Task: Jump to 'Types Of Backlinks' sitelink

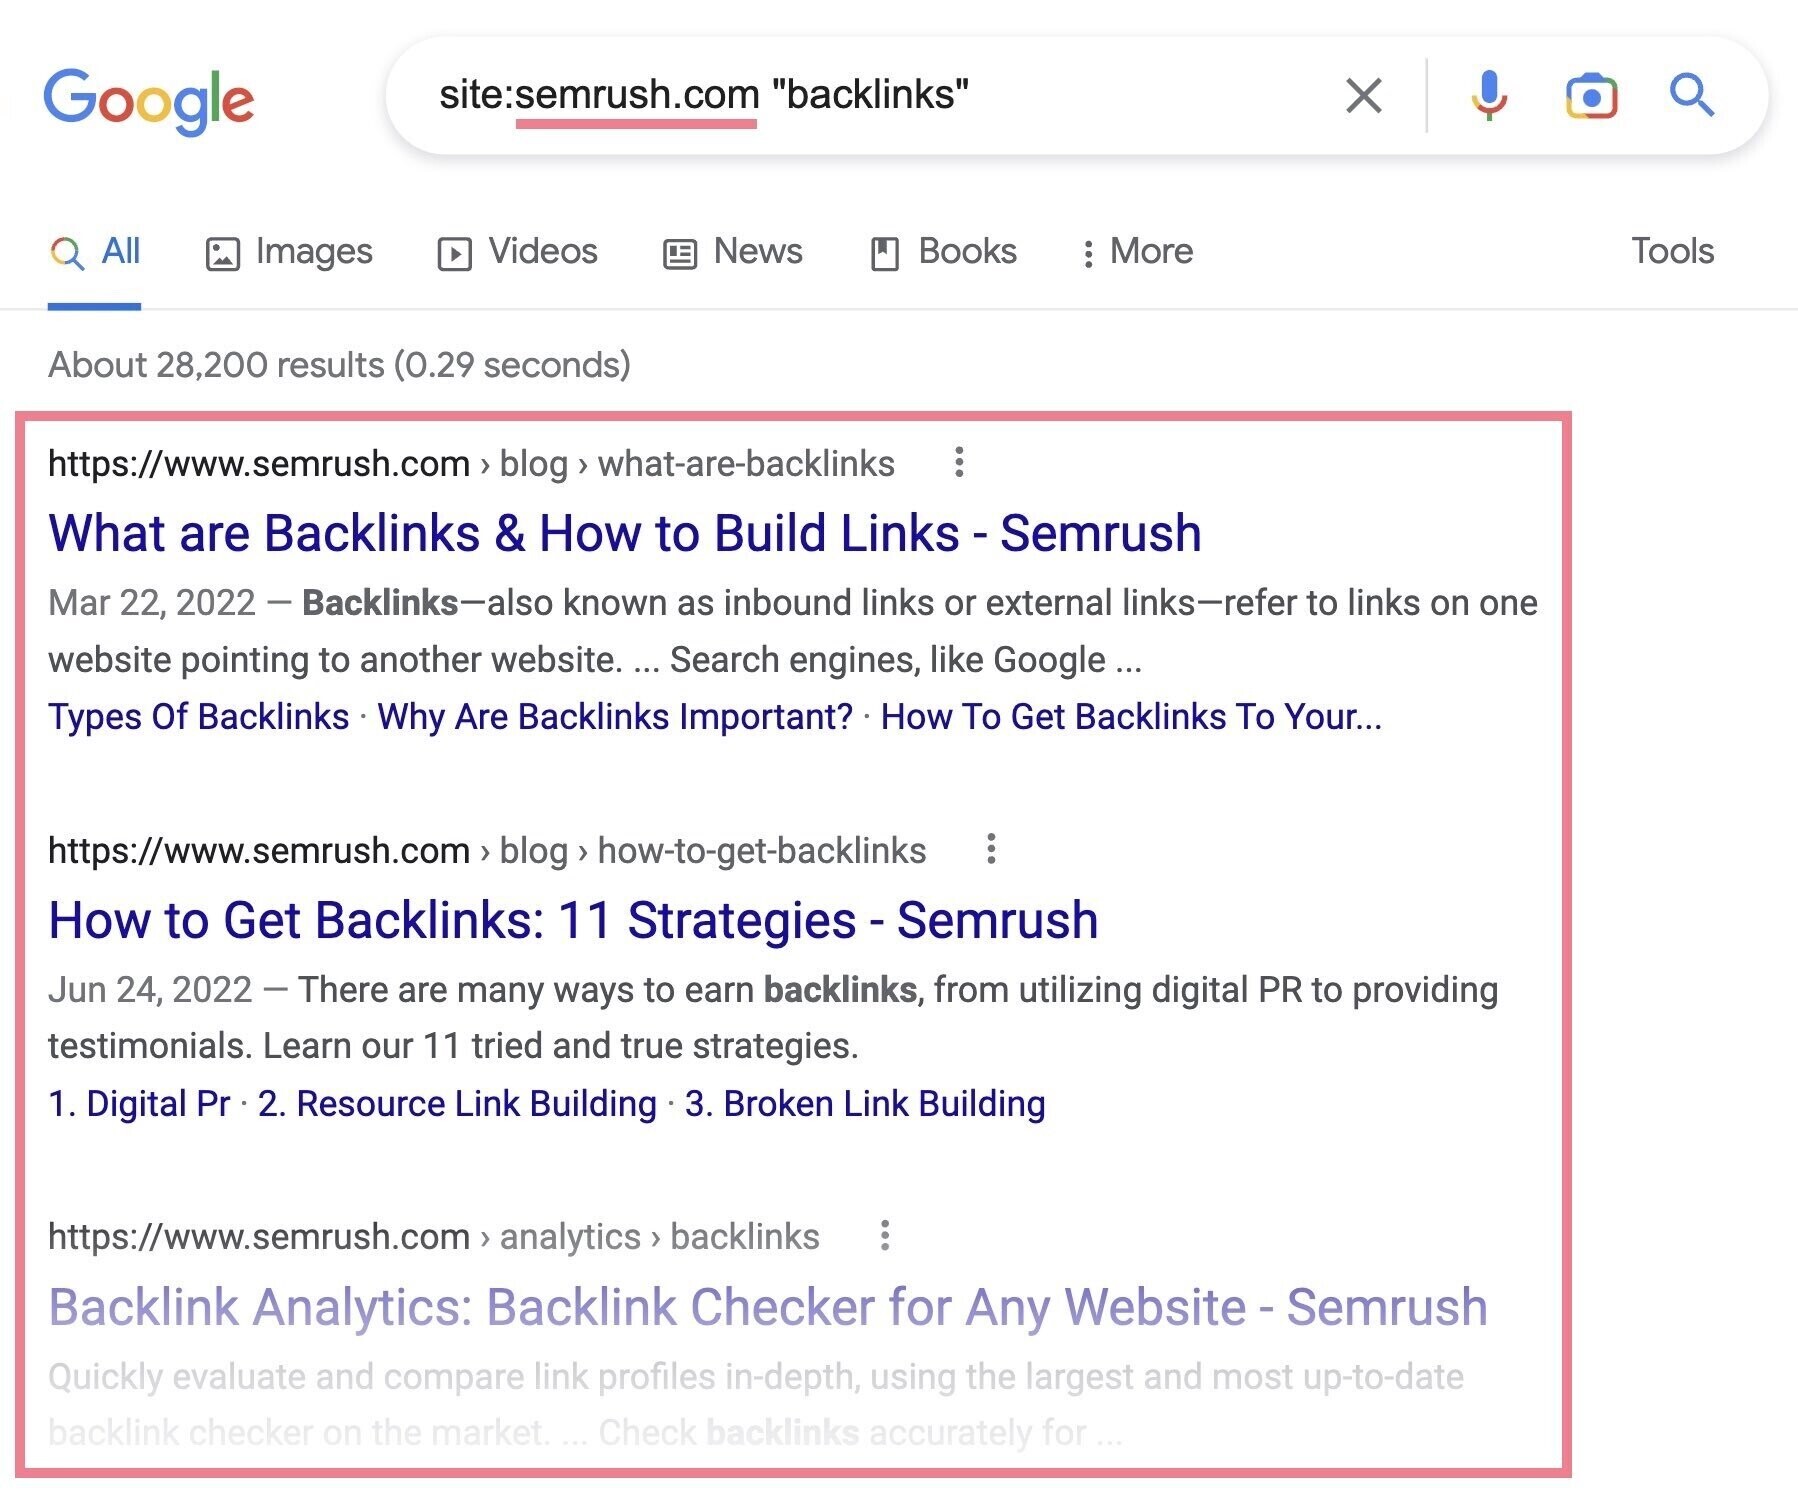Action: coord(199,717)
